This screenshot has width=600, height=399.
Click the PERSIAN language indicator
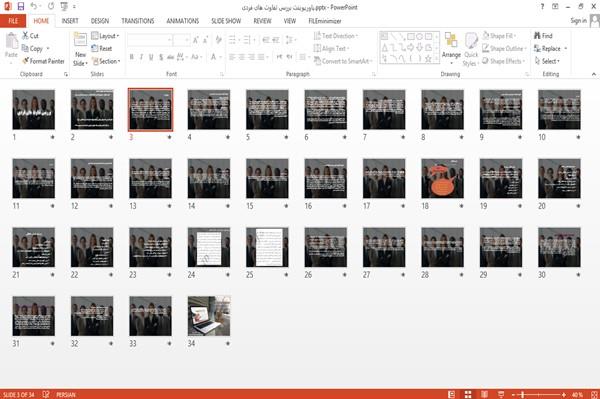pos(66,395)
